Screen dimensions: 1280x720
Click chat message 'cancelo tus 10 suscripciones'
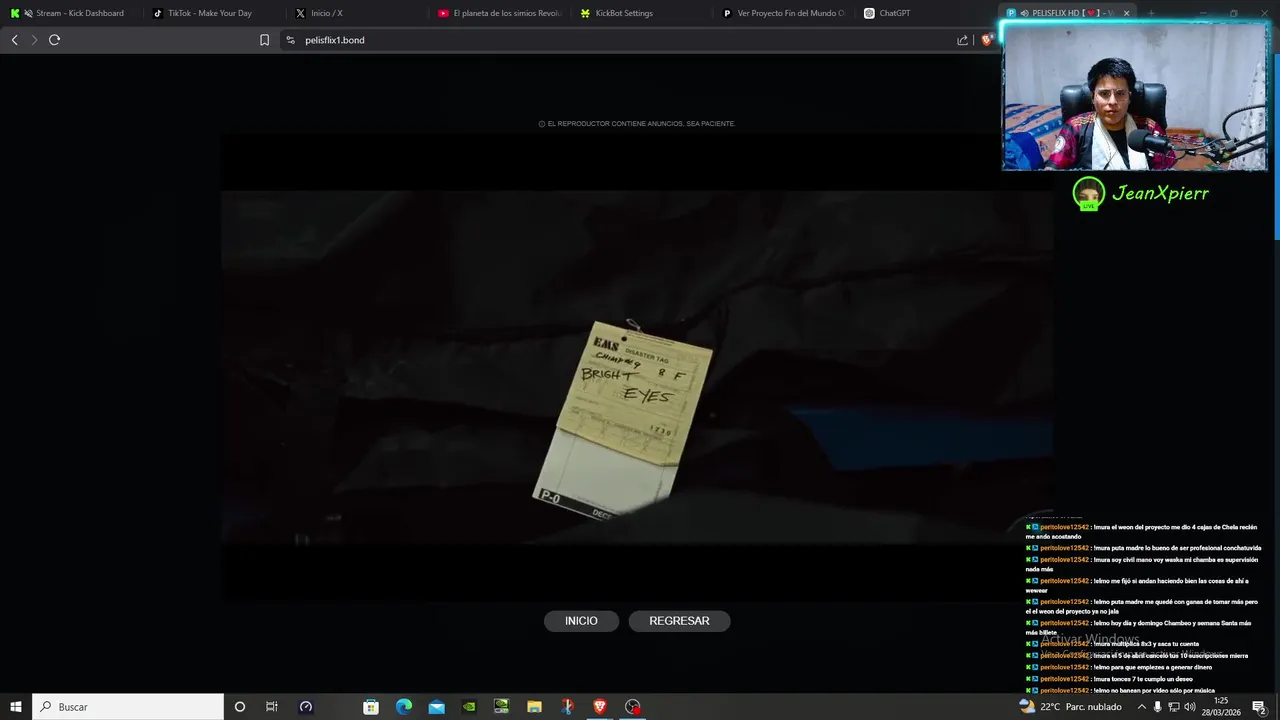tap(1137, 656)
